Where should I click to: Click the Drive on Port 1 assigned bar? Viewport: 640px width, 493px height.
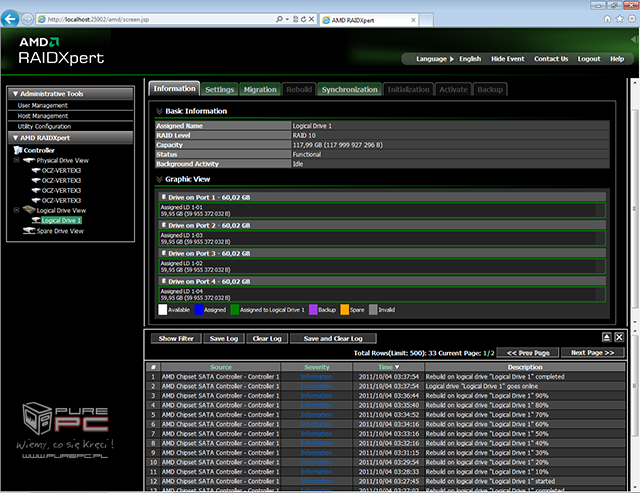[x=382, y=211]
